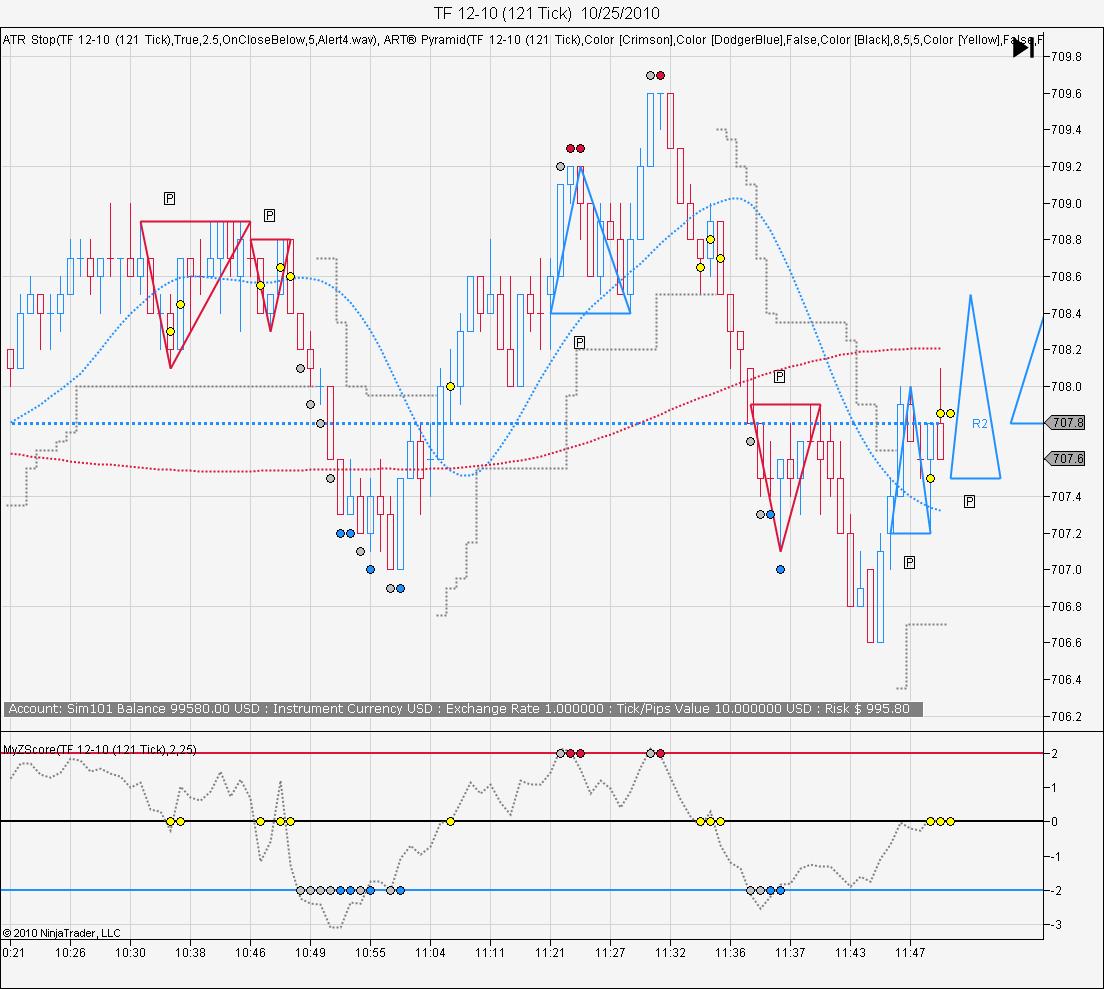Click the 11:11 time axis label
Image resolution: width=1104 pixels, height=989 pixels.
tap(489, 952)
